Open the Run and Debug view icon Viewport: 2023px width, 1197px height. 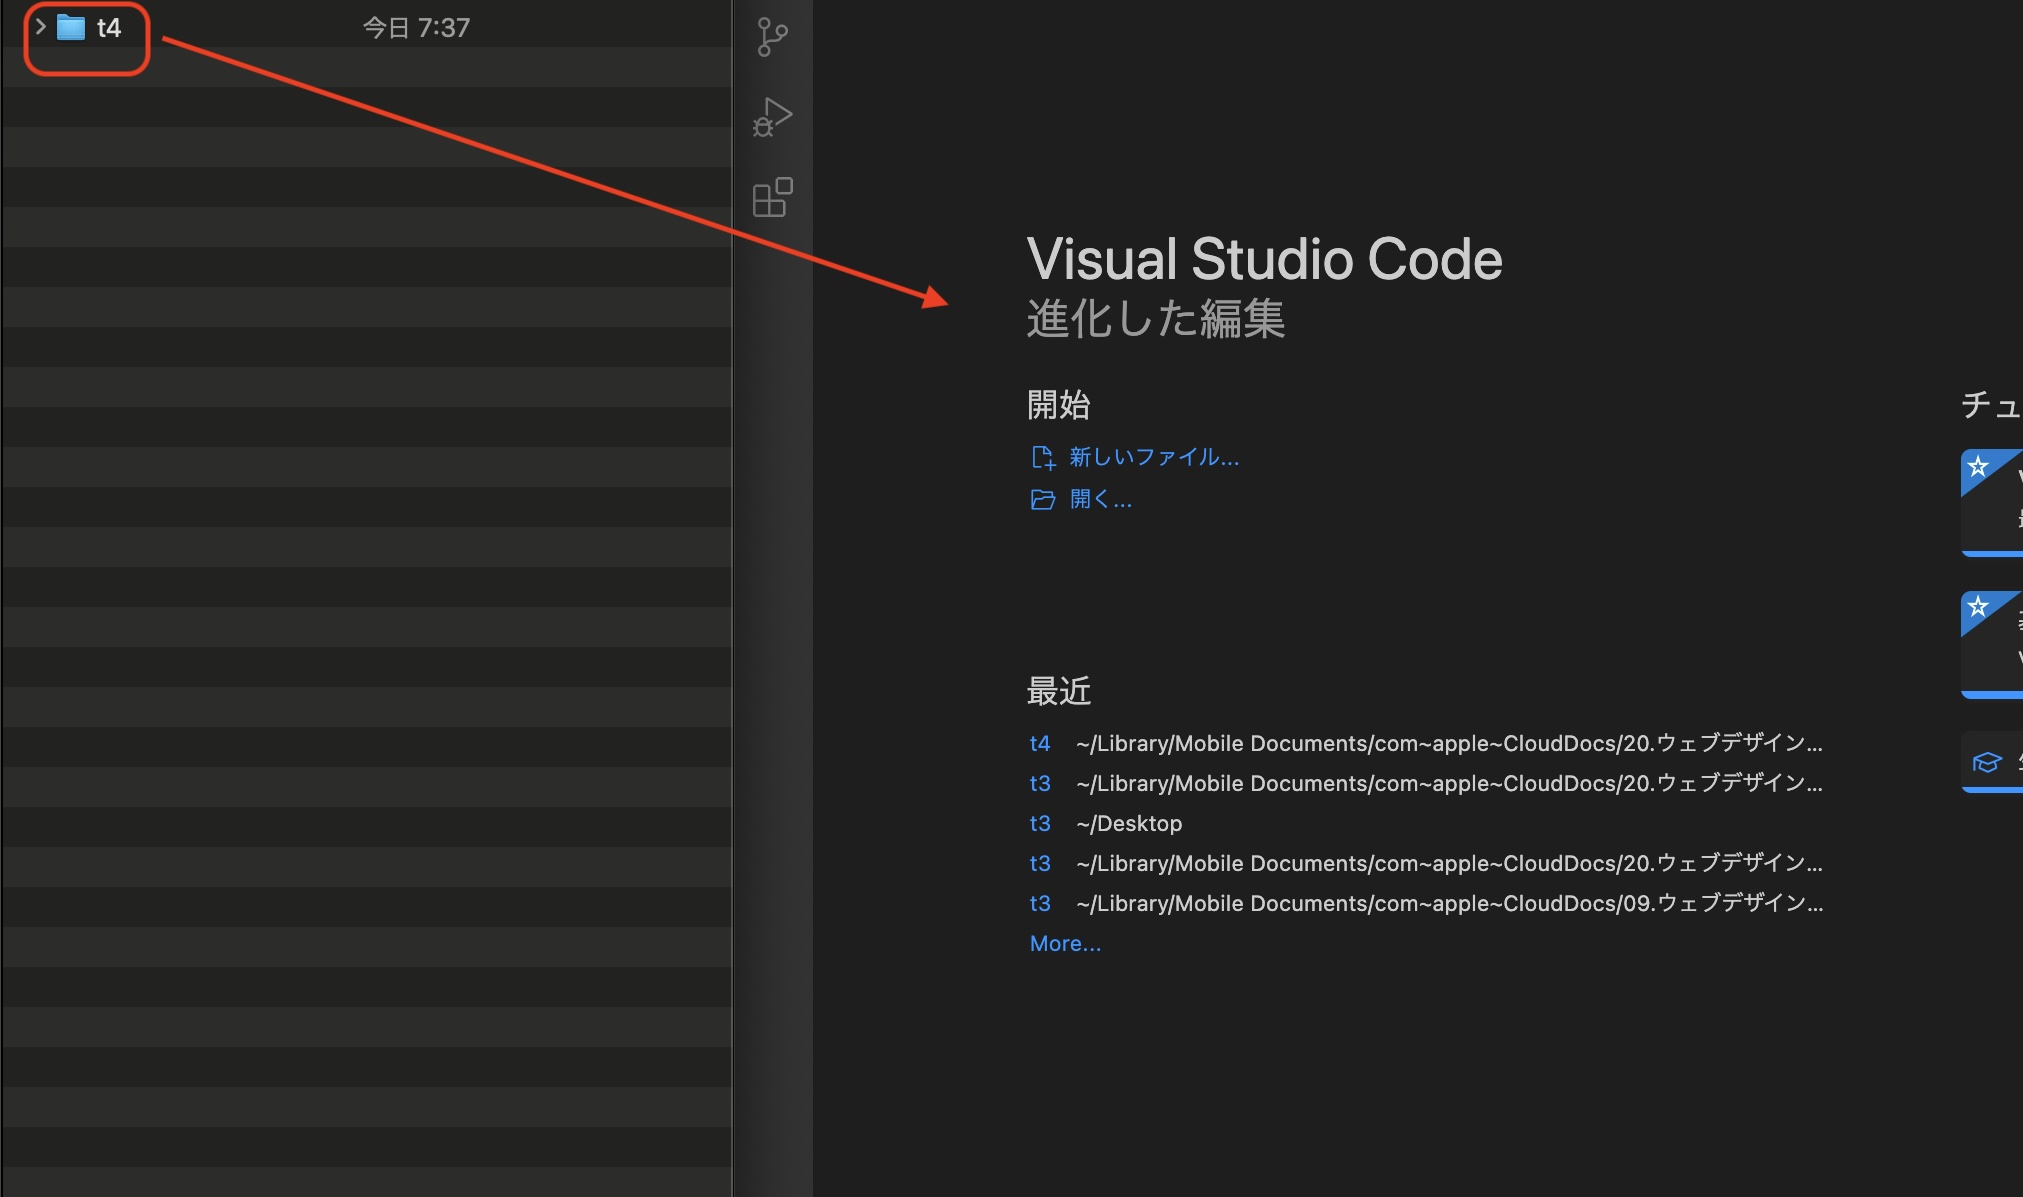click(772, 117)
